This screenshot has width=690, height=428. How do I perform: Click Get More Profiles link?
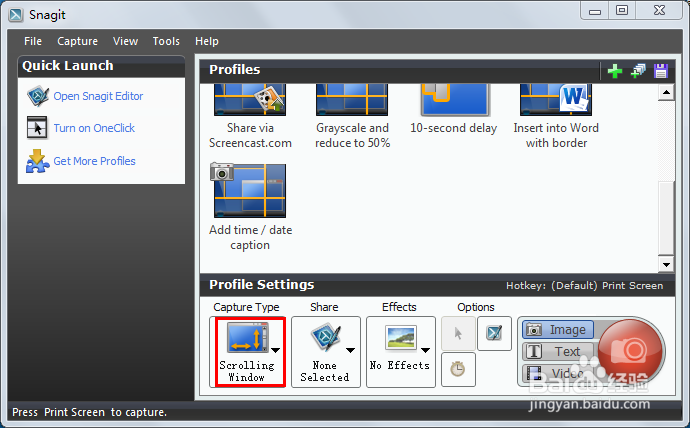coord(94,161)
